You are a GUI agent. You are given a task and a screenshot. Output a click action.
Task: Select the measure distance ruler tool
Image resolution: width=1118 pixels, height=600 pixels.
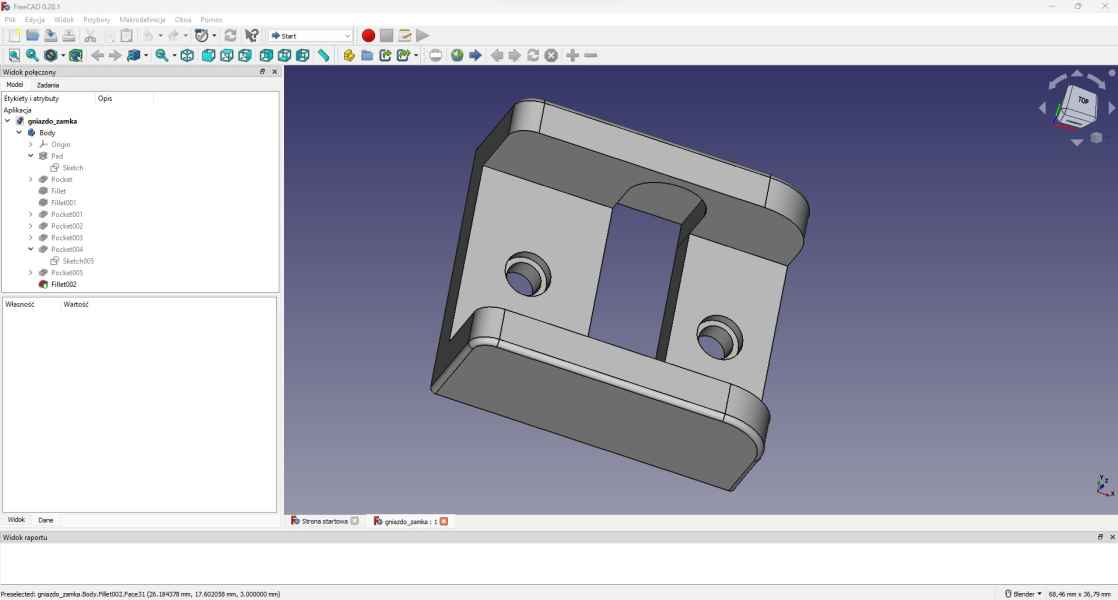tap(324, 55)
